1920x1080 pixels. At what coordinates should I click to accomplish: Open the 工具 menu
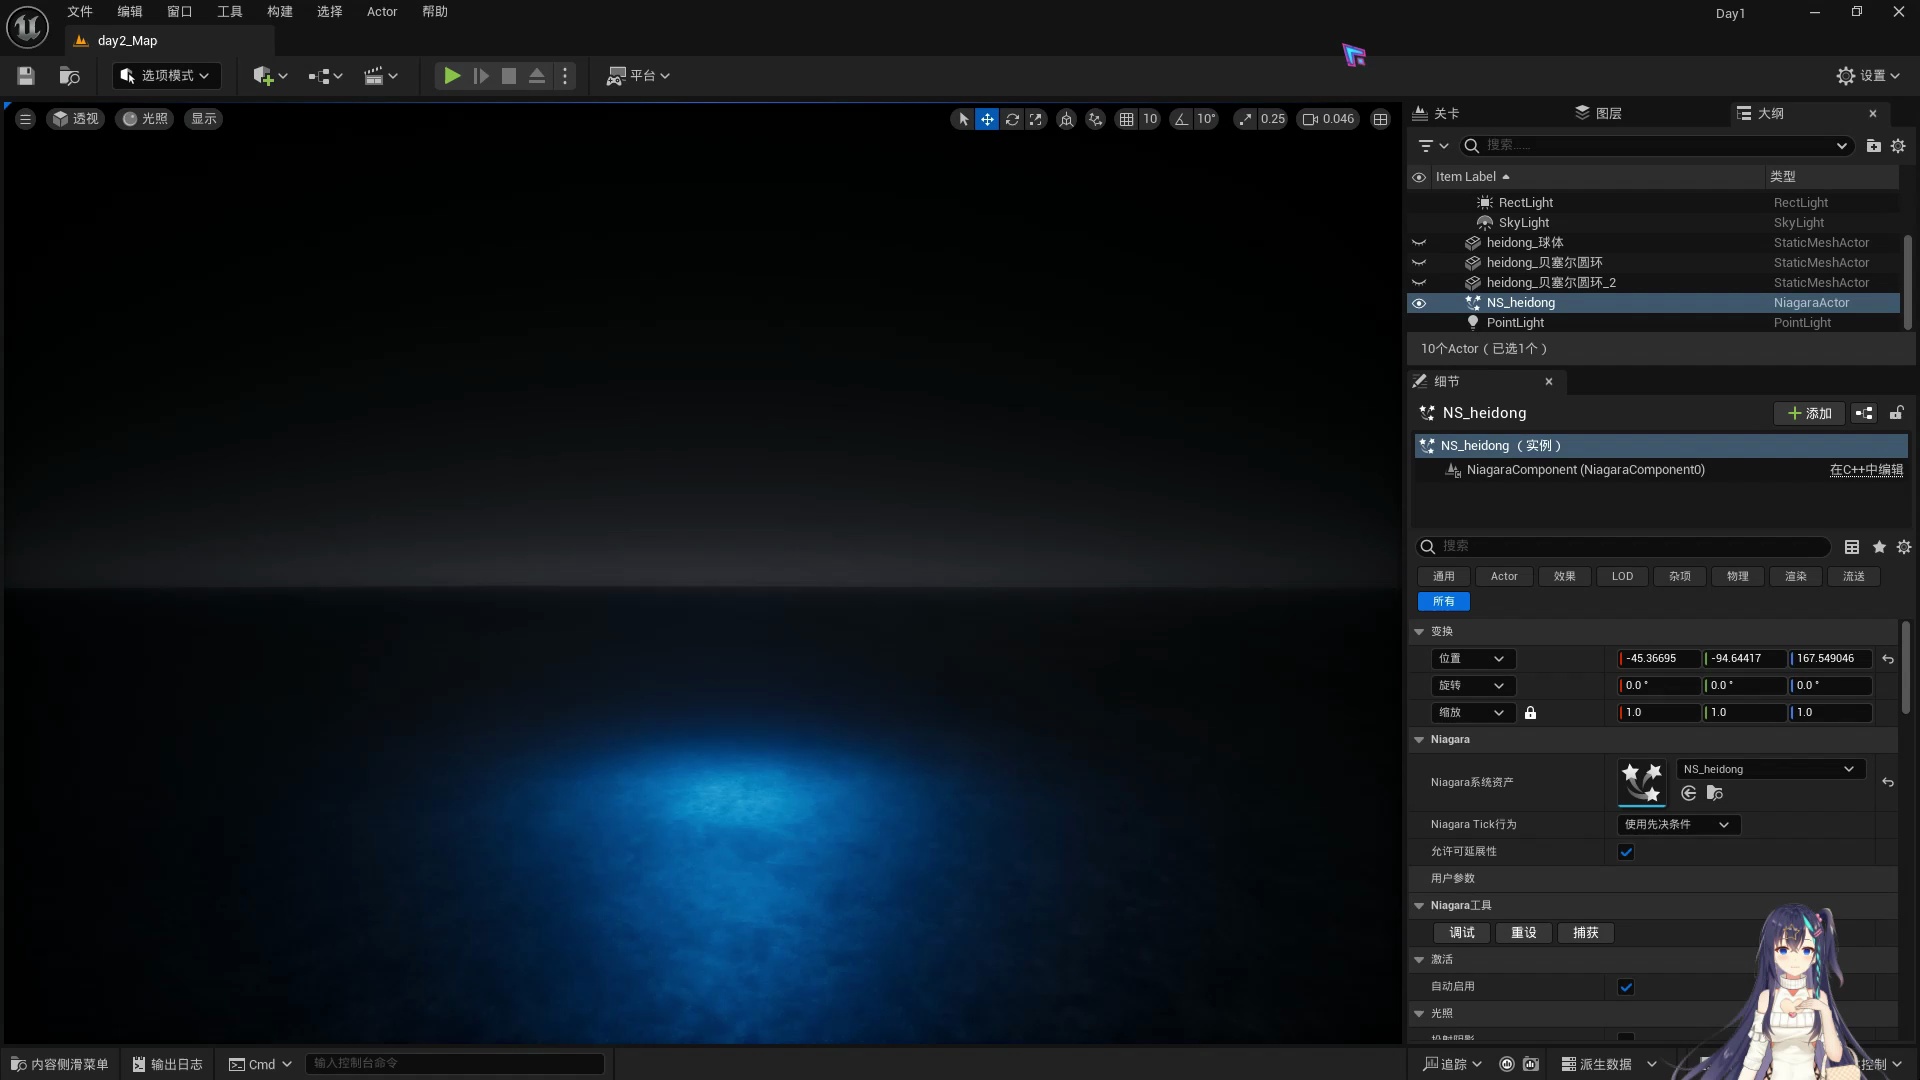point(228,11)
